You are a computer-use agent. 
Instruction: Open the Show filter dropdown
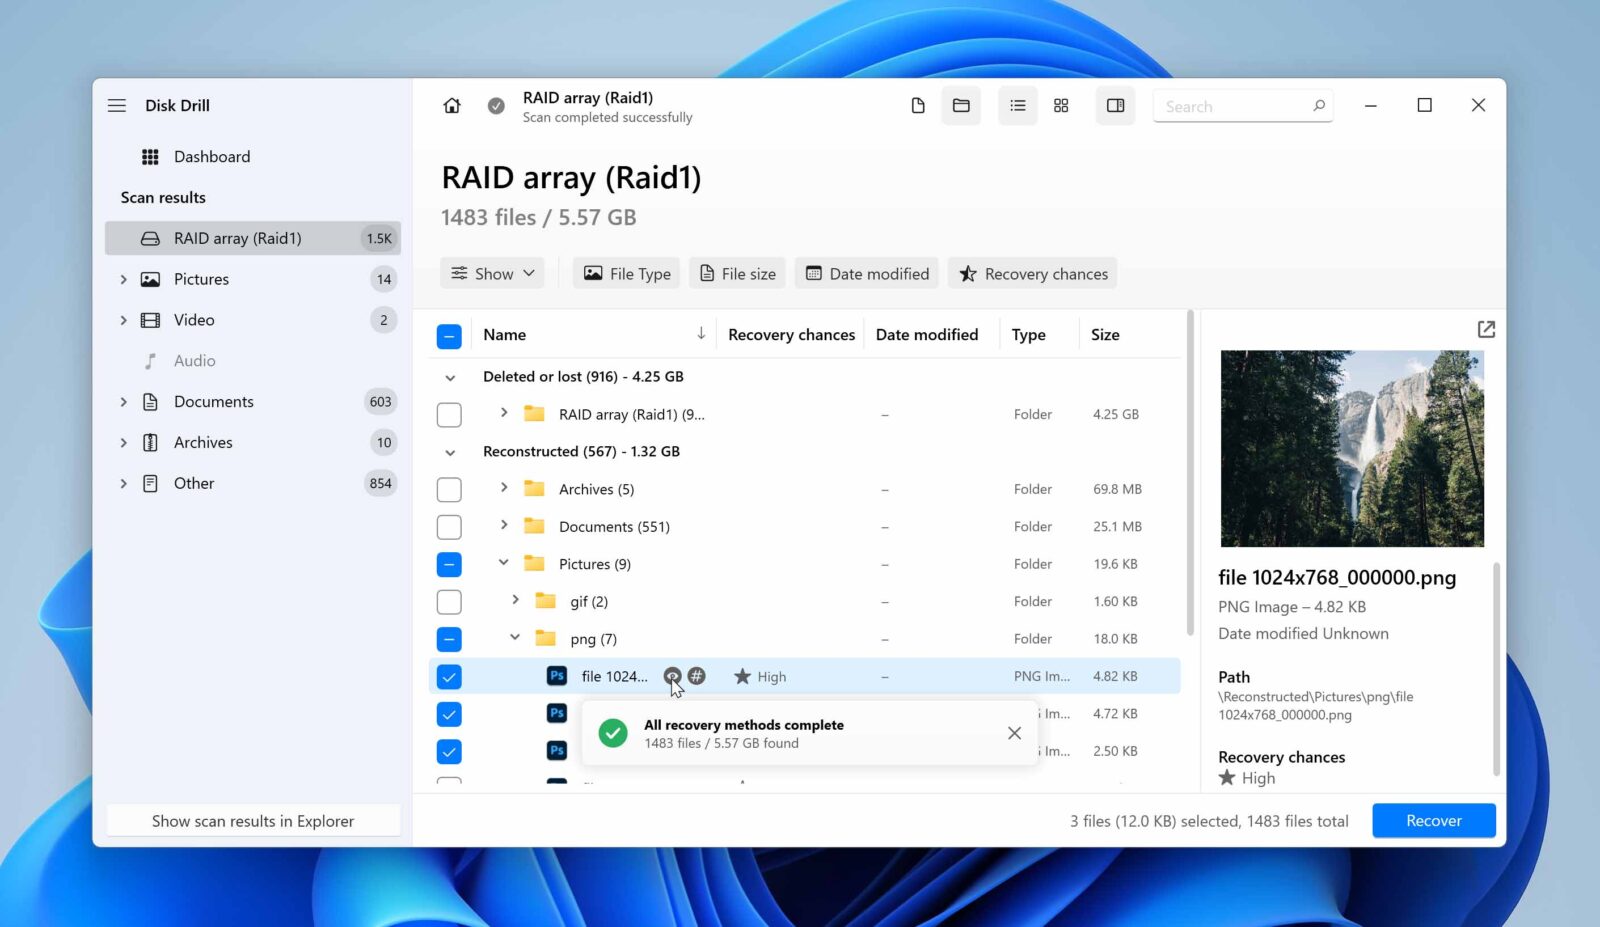(x=491, y=273)
